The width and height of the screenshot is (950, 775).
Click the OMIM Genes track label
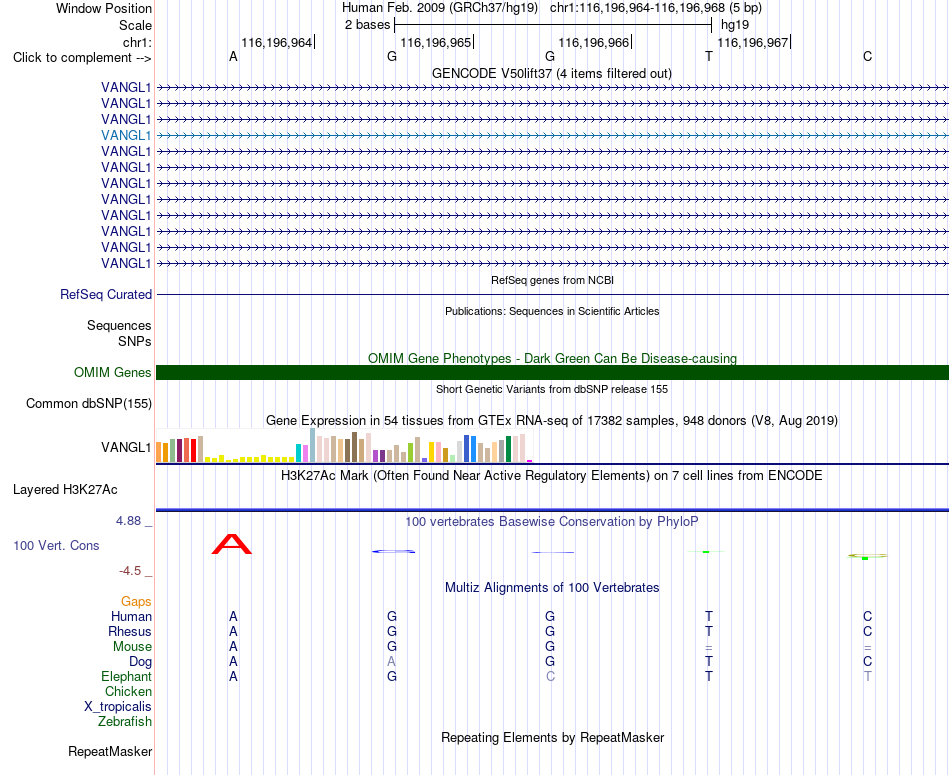[x=112, y=372]
